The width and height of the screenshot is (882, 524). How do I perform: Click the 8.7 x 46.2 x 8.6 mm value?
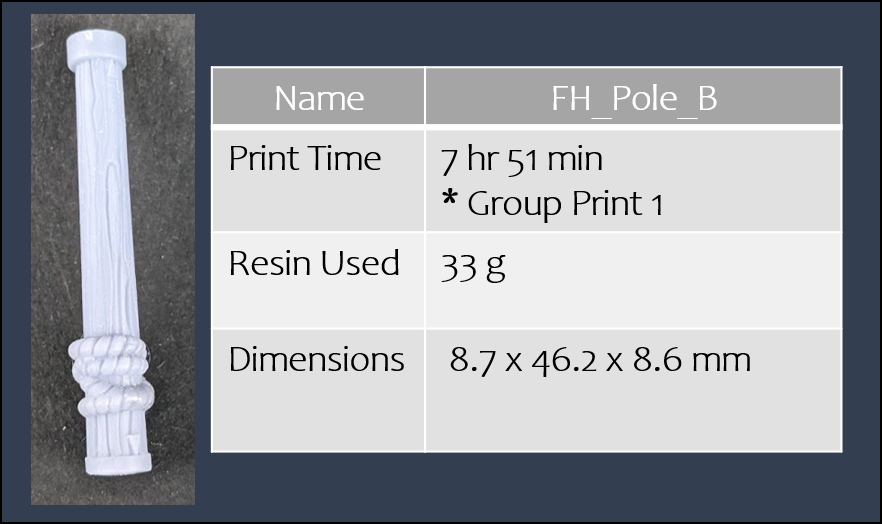pyautogui.click(x=600, y=360)
